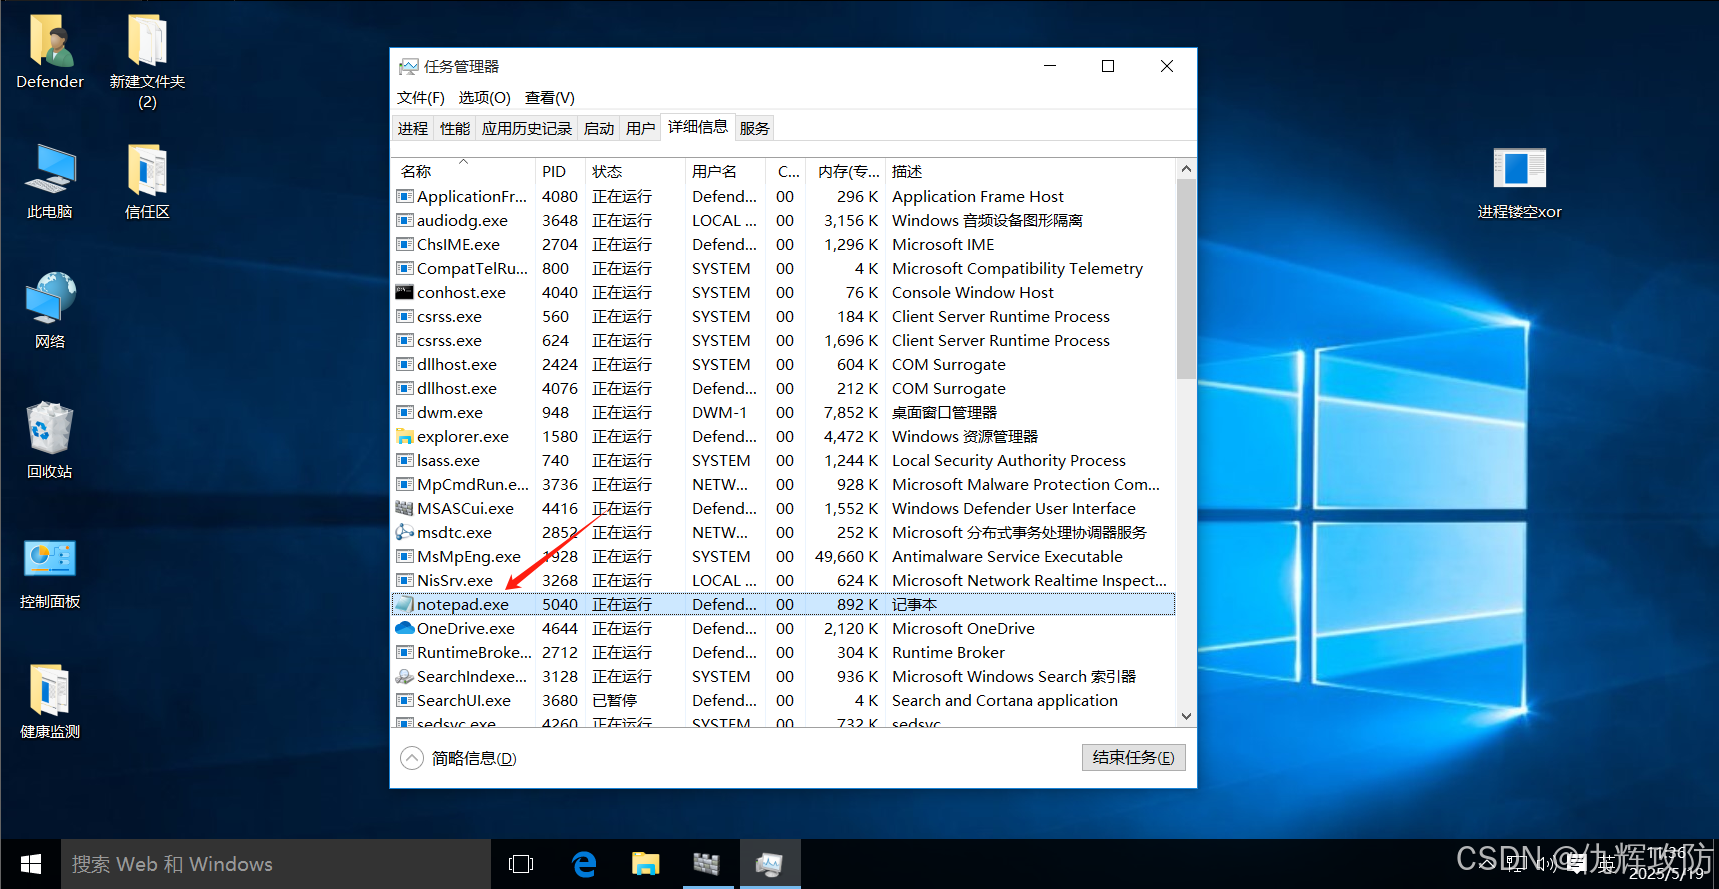Open the 选项(O) menu
Screen dimensions: 1719x889
[484, 97]
